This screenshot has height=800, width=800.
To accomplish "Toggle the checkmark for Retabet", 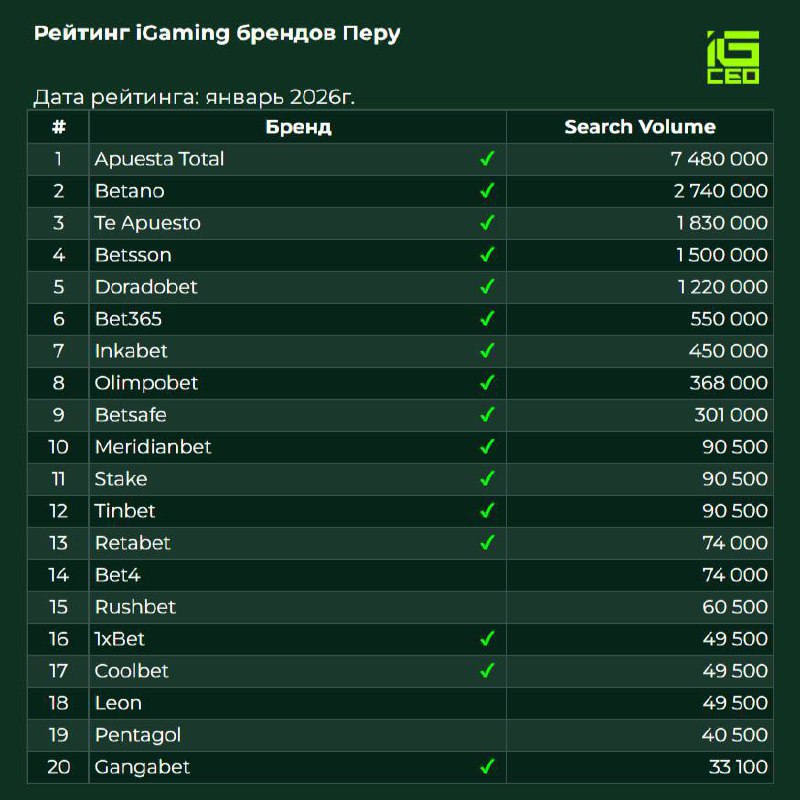I will (487, 543).
